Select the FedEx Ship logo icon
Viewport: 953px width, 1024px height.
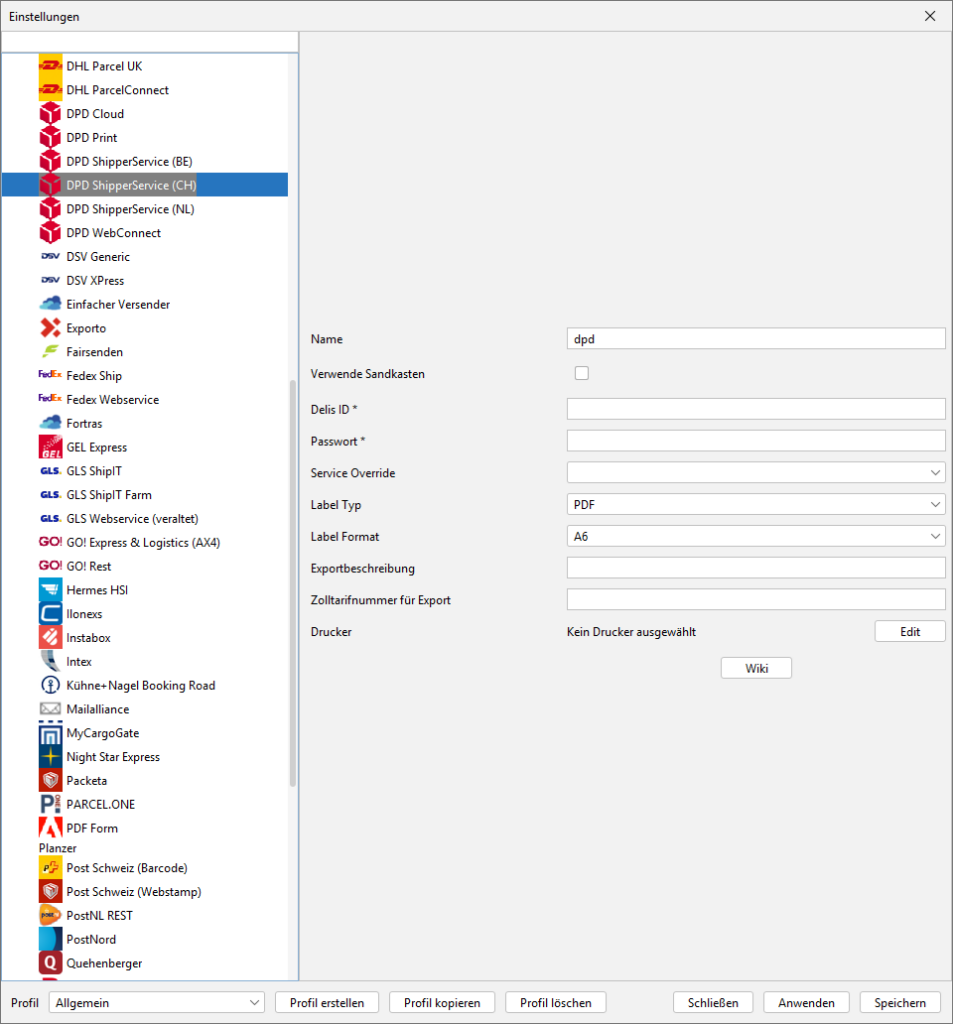tap(50, 376)
